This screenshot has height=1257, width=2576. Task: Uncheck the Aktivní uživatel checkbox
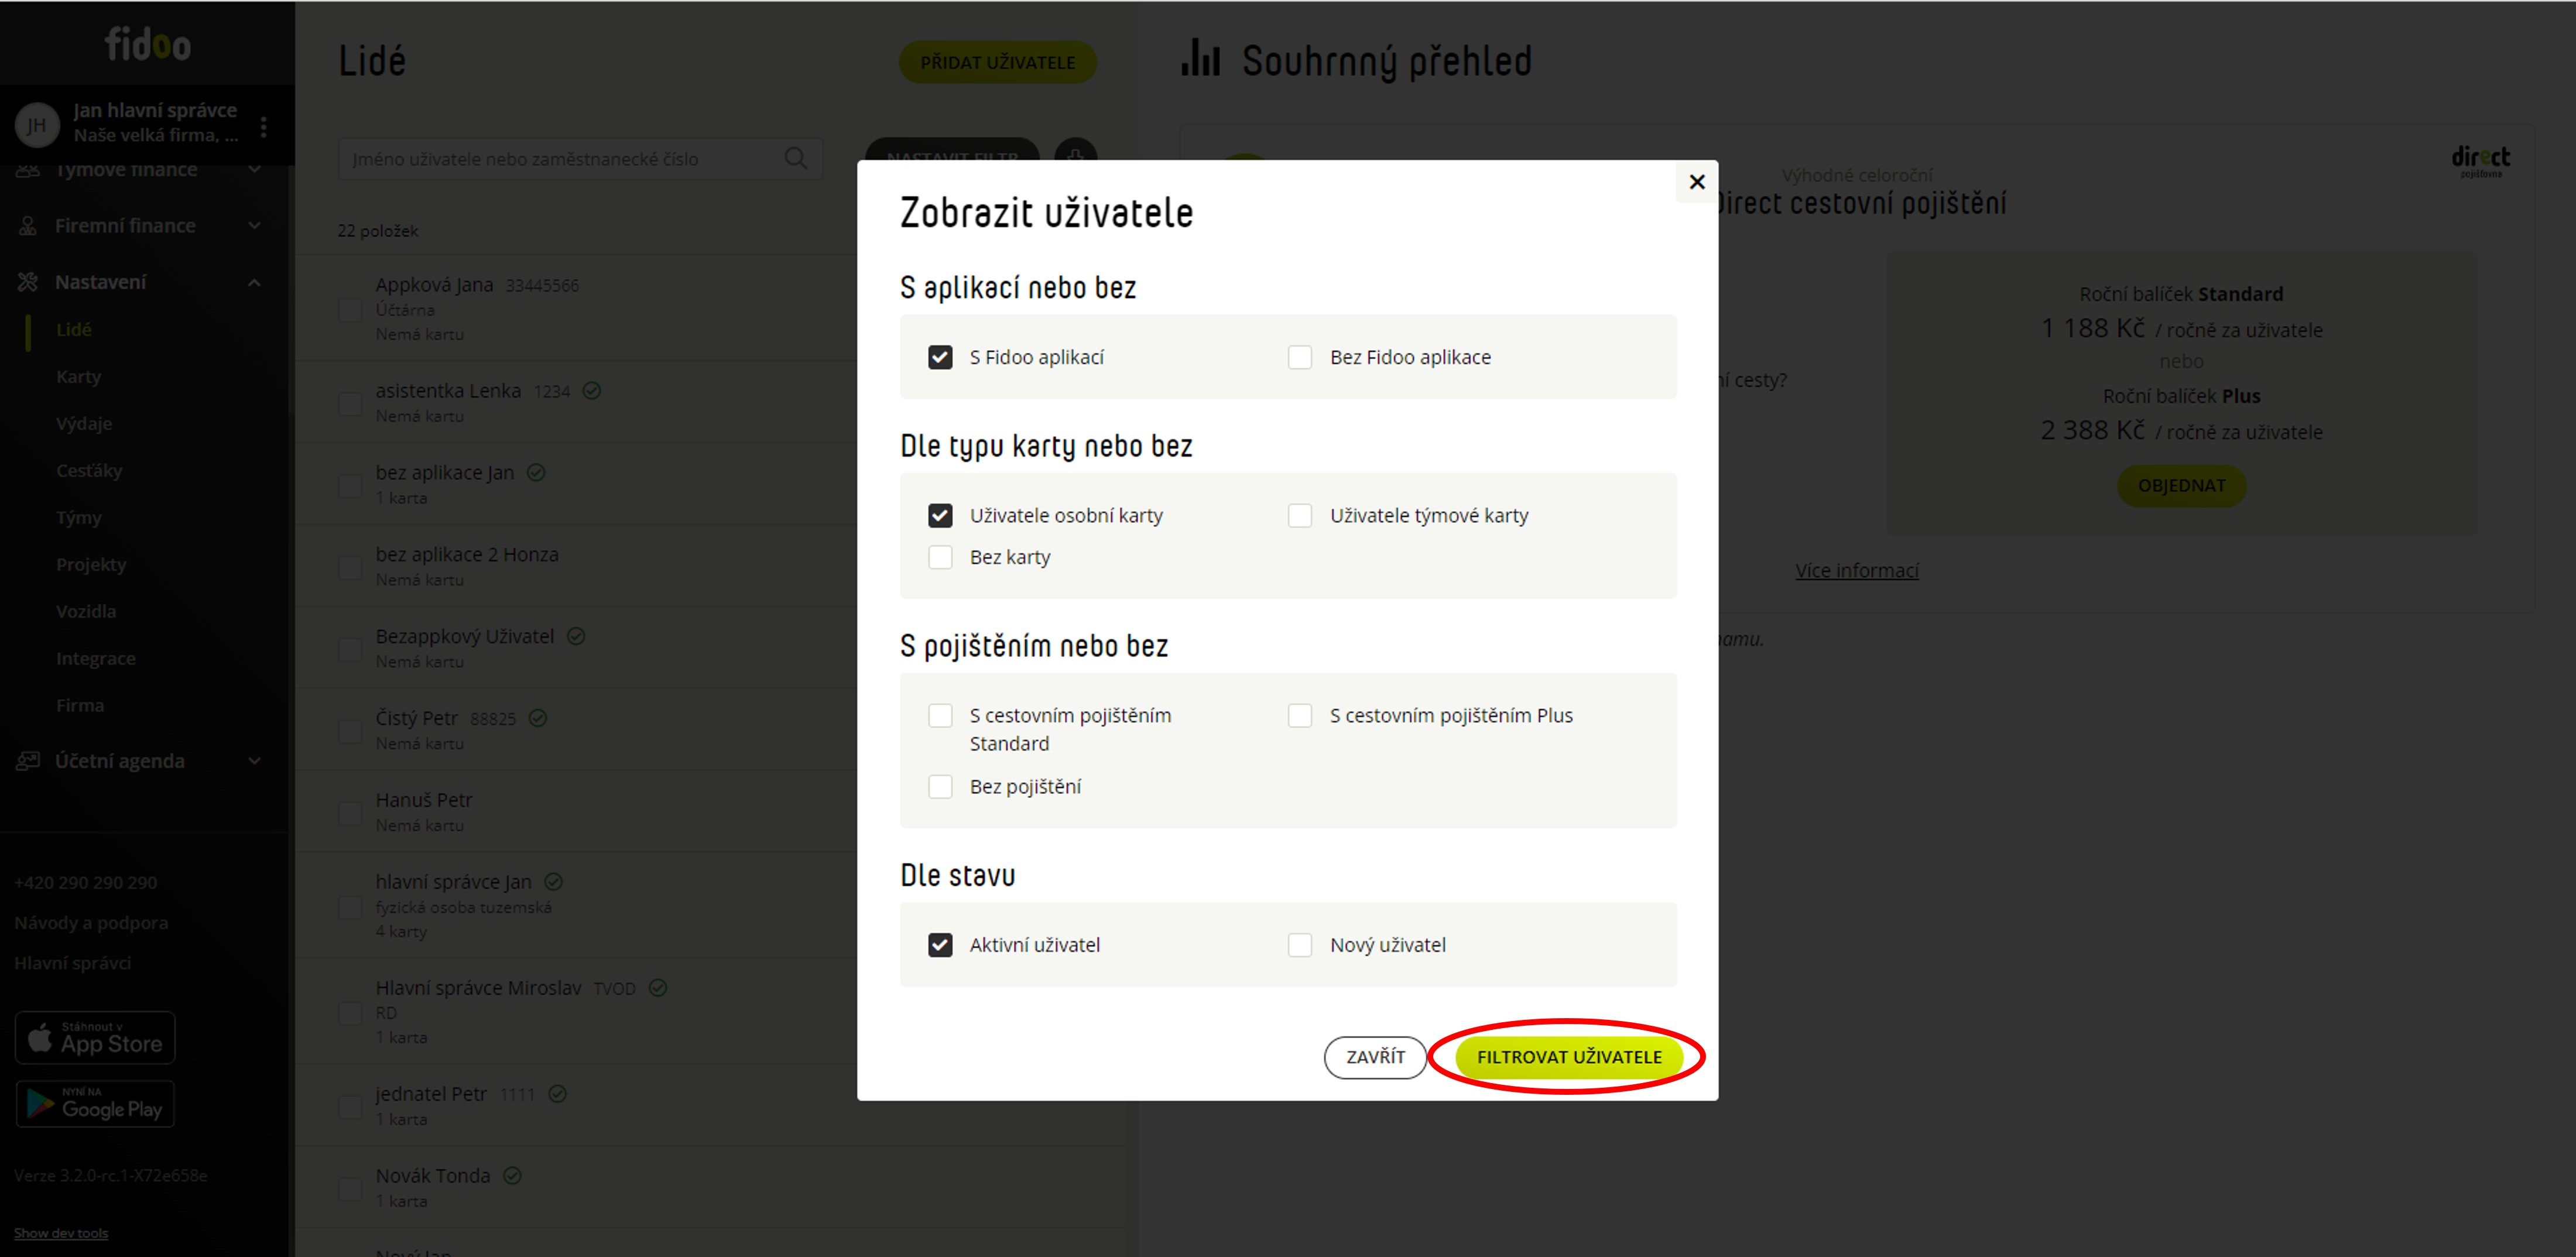coord(940,945)
